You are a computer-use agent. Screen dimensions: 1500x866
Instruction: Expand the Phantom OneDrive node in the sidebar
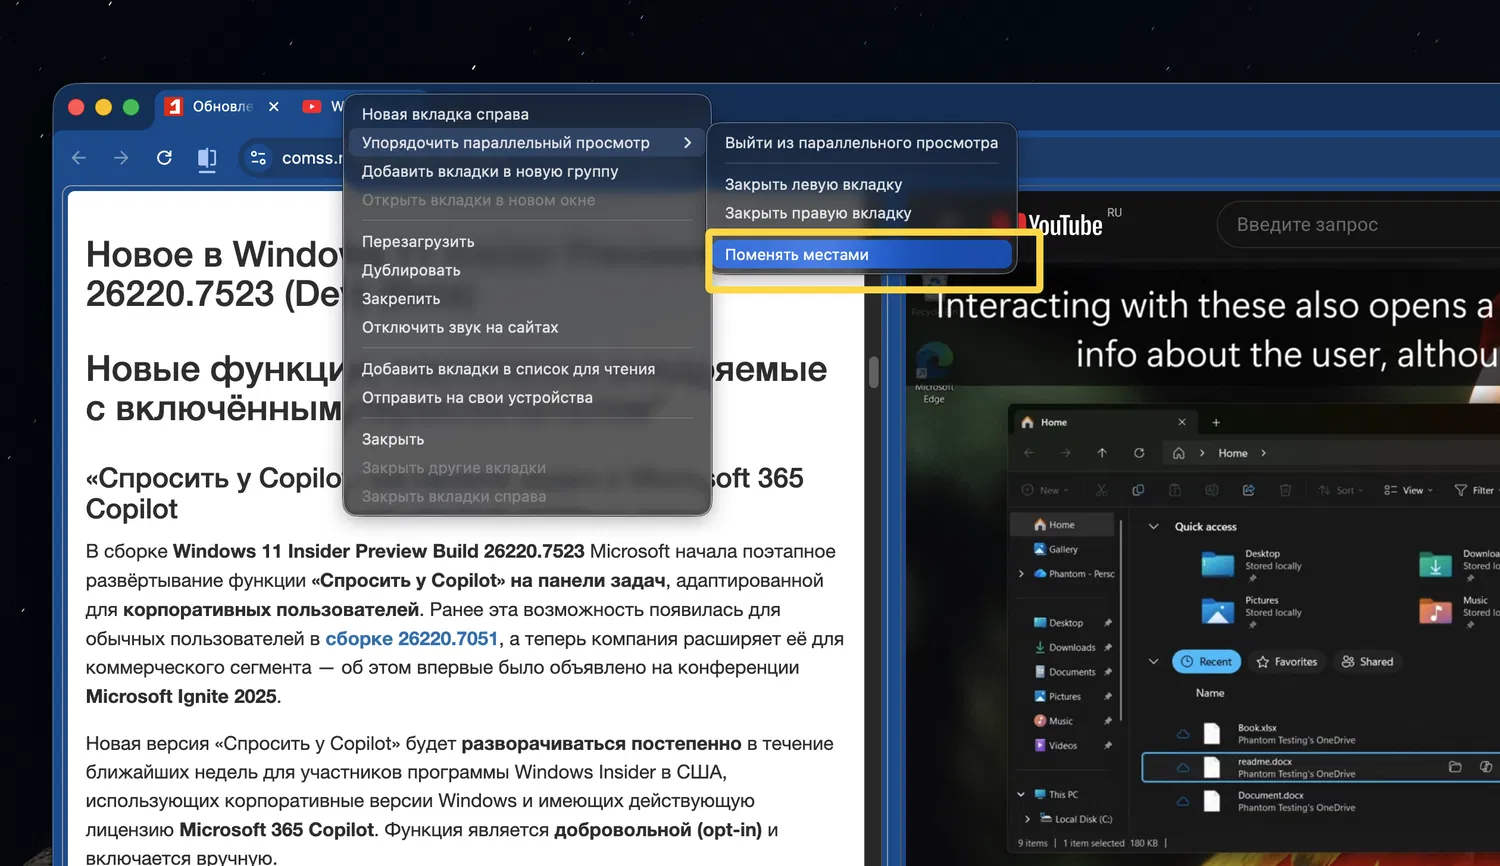click(x=1021, y=574)
